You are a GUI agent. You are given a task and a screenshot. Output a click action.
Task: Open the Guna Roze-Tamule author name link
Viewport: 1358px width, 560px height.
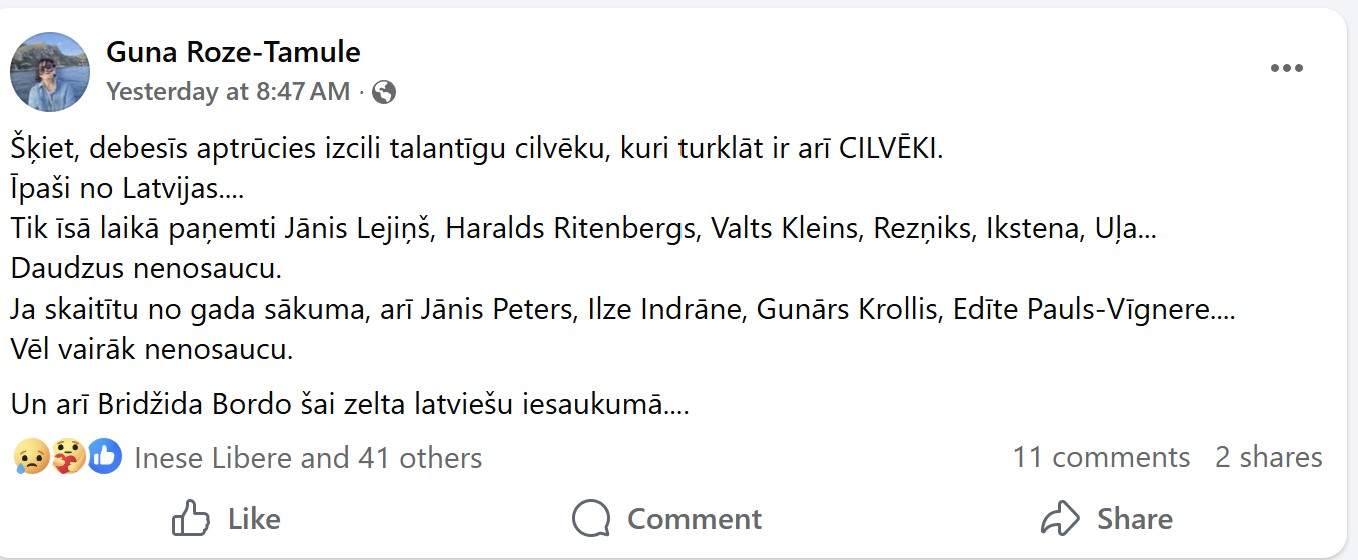pos(233,51)
